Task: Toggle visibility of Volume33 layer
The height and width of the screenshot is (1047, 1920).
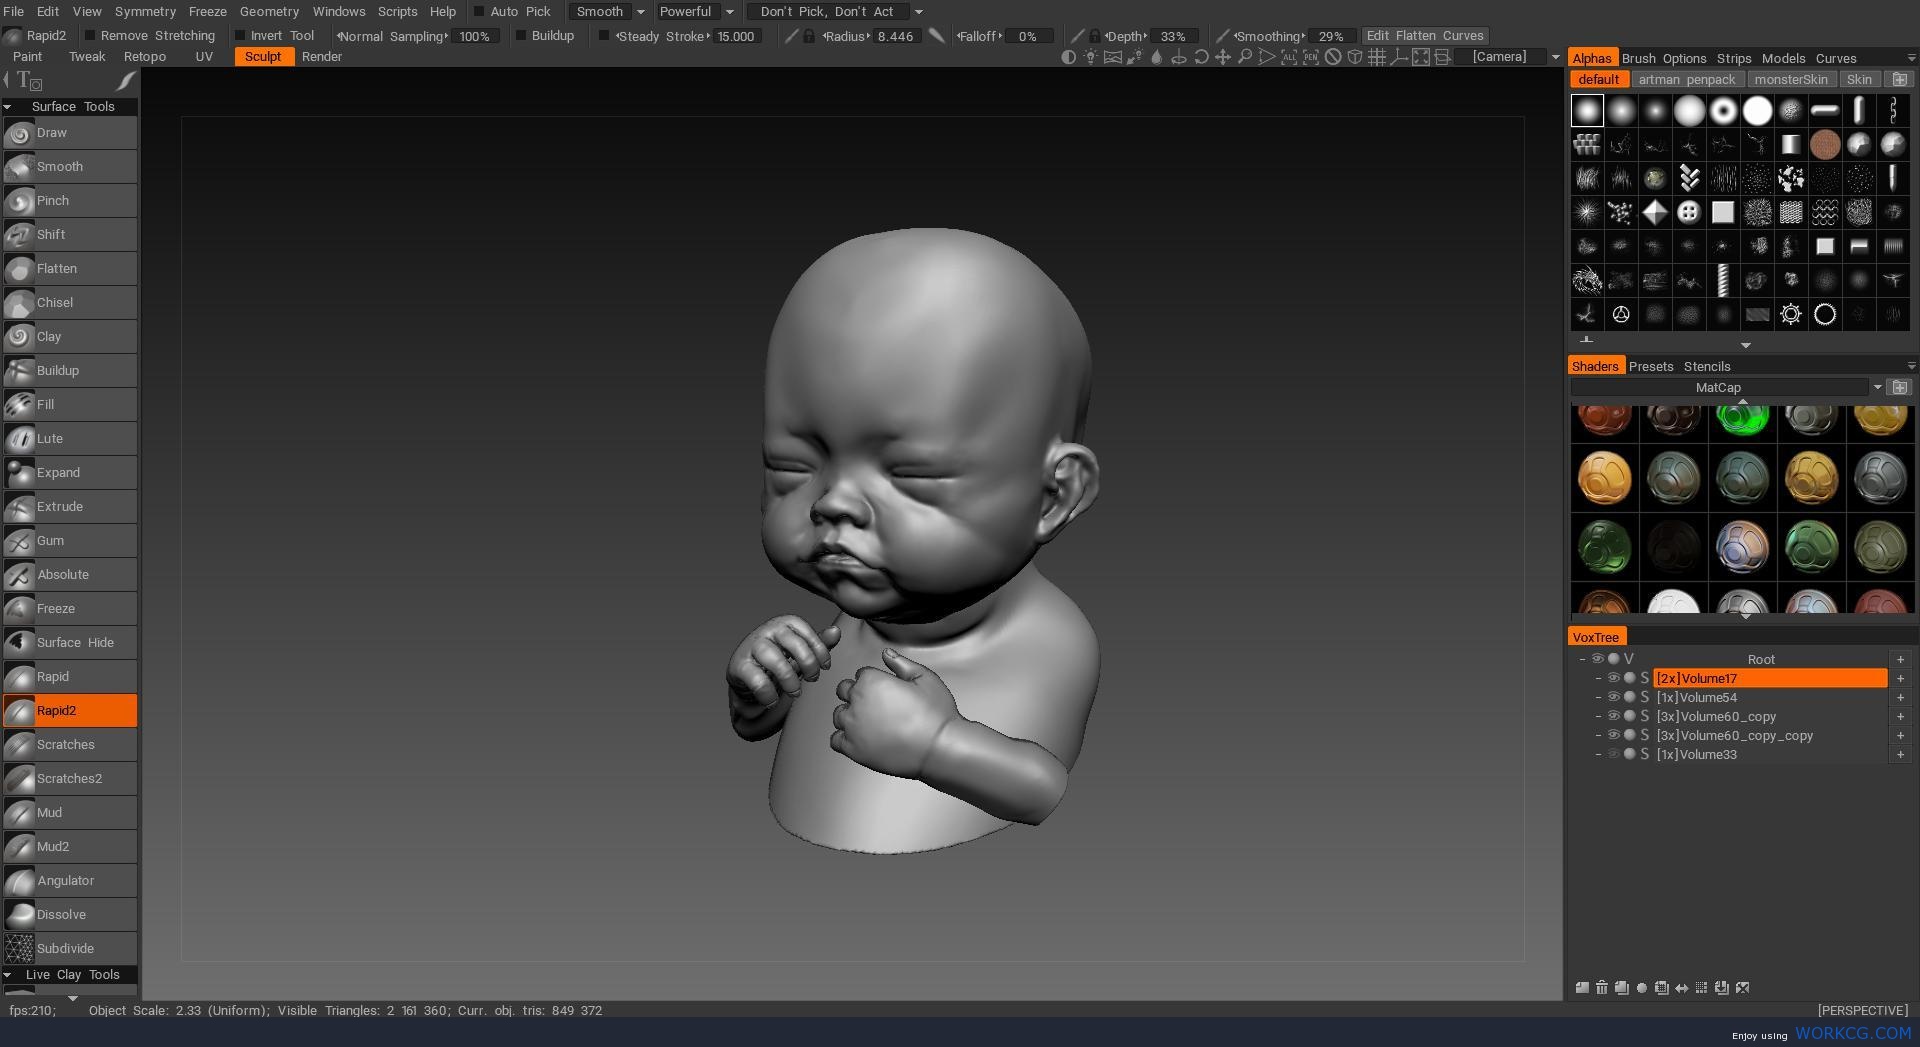Action: 1613,754
